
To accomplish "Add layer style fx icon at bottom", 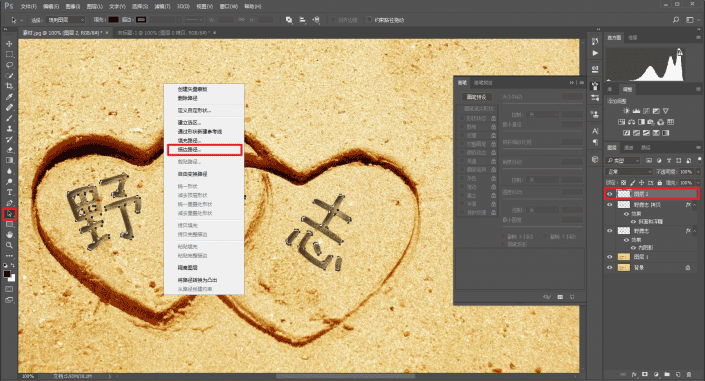I will (634, 374).
